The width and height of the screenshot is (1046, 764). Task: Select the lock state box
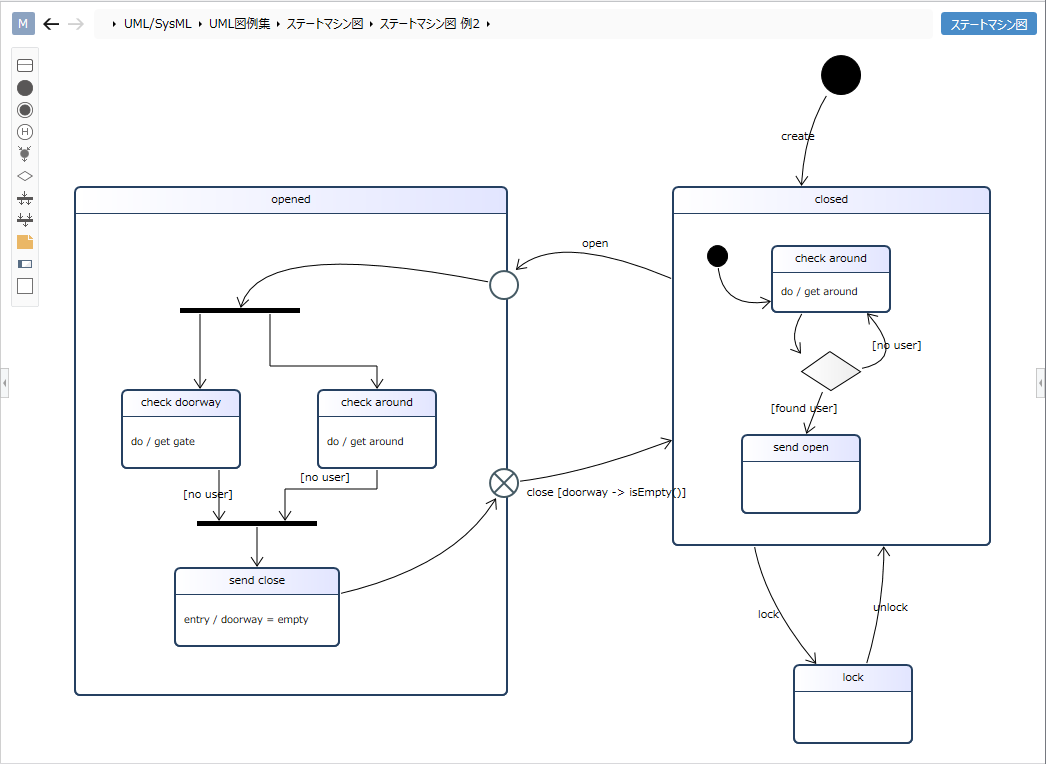(x=853, y=704)
